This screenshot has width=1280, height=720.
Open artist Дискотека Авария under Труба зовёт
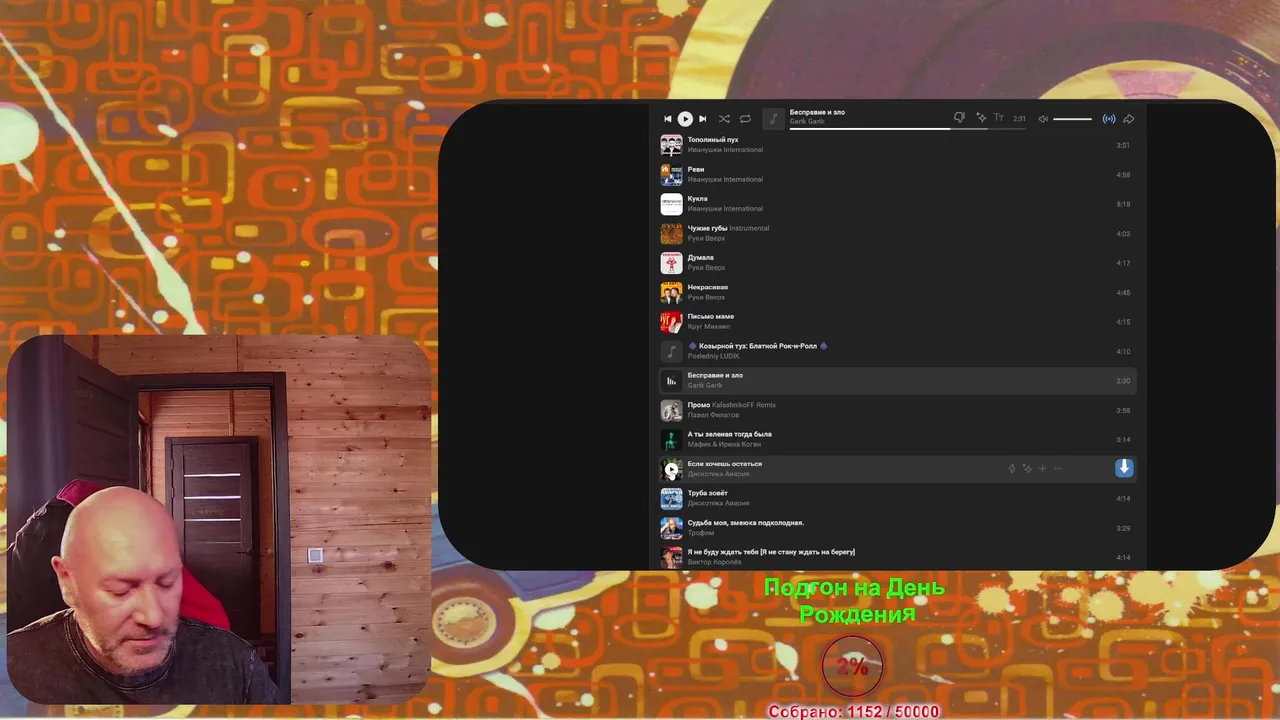click(x=718, y=503)
